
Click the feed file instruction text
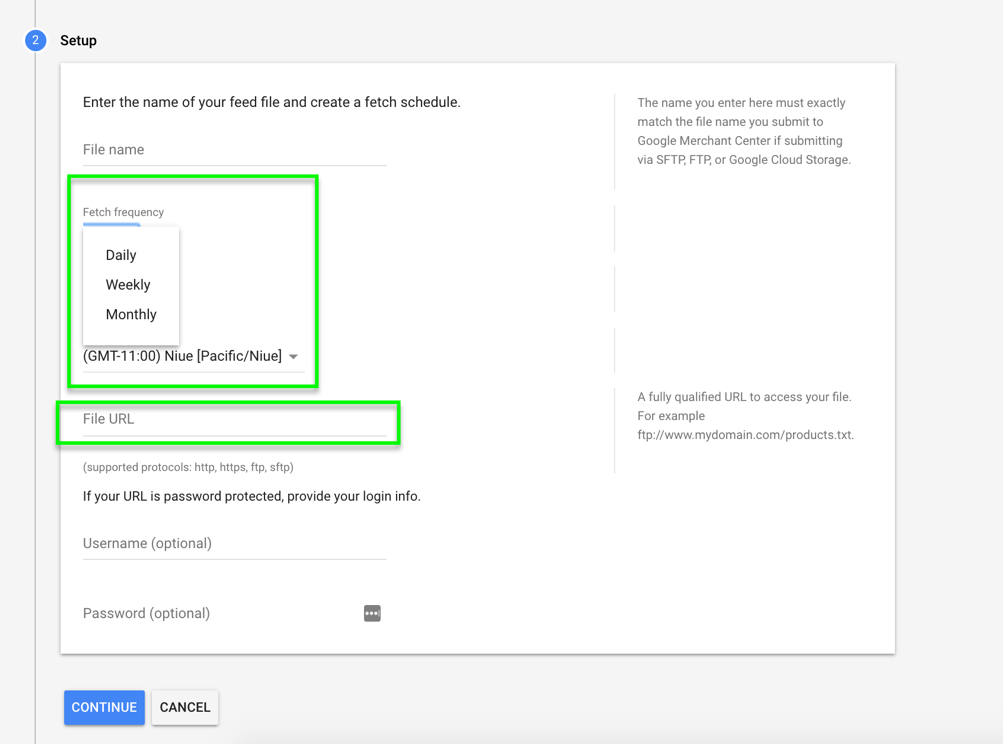point(272,102)
